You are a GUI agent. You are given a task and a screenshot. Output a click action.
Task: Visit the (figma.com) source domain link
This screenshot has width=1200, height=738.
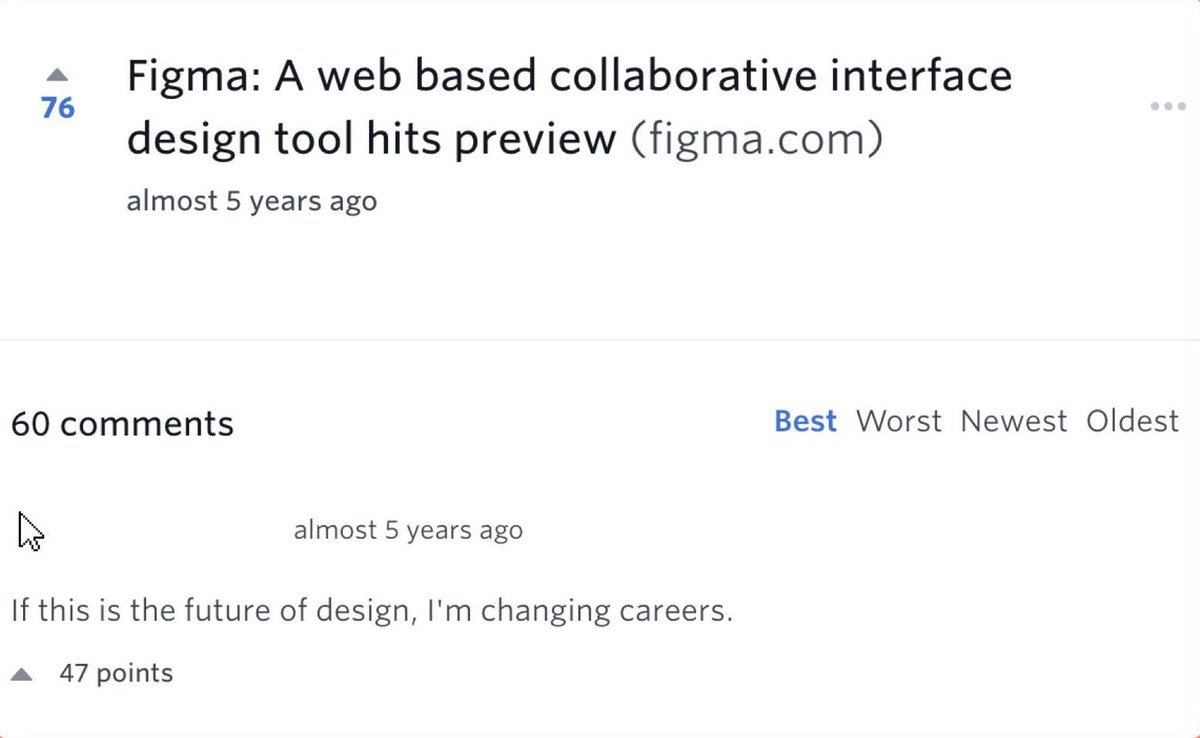coord(757,140)
